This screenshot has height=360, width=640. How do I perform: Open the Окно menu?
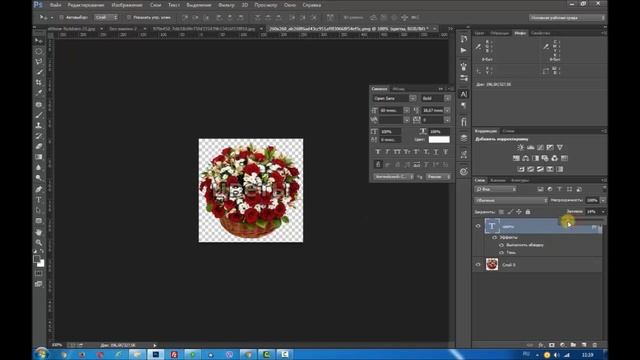pos(290,5)
